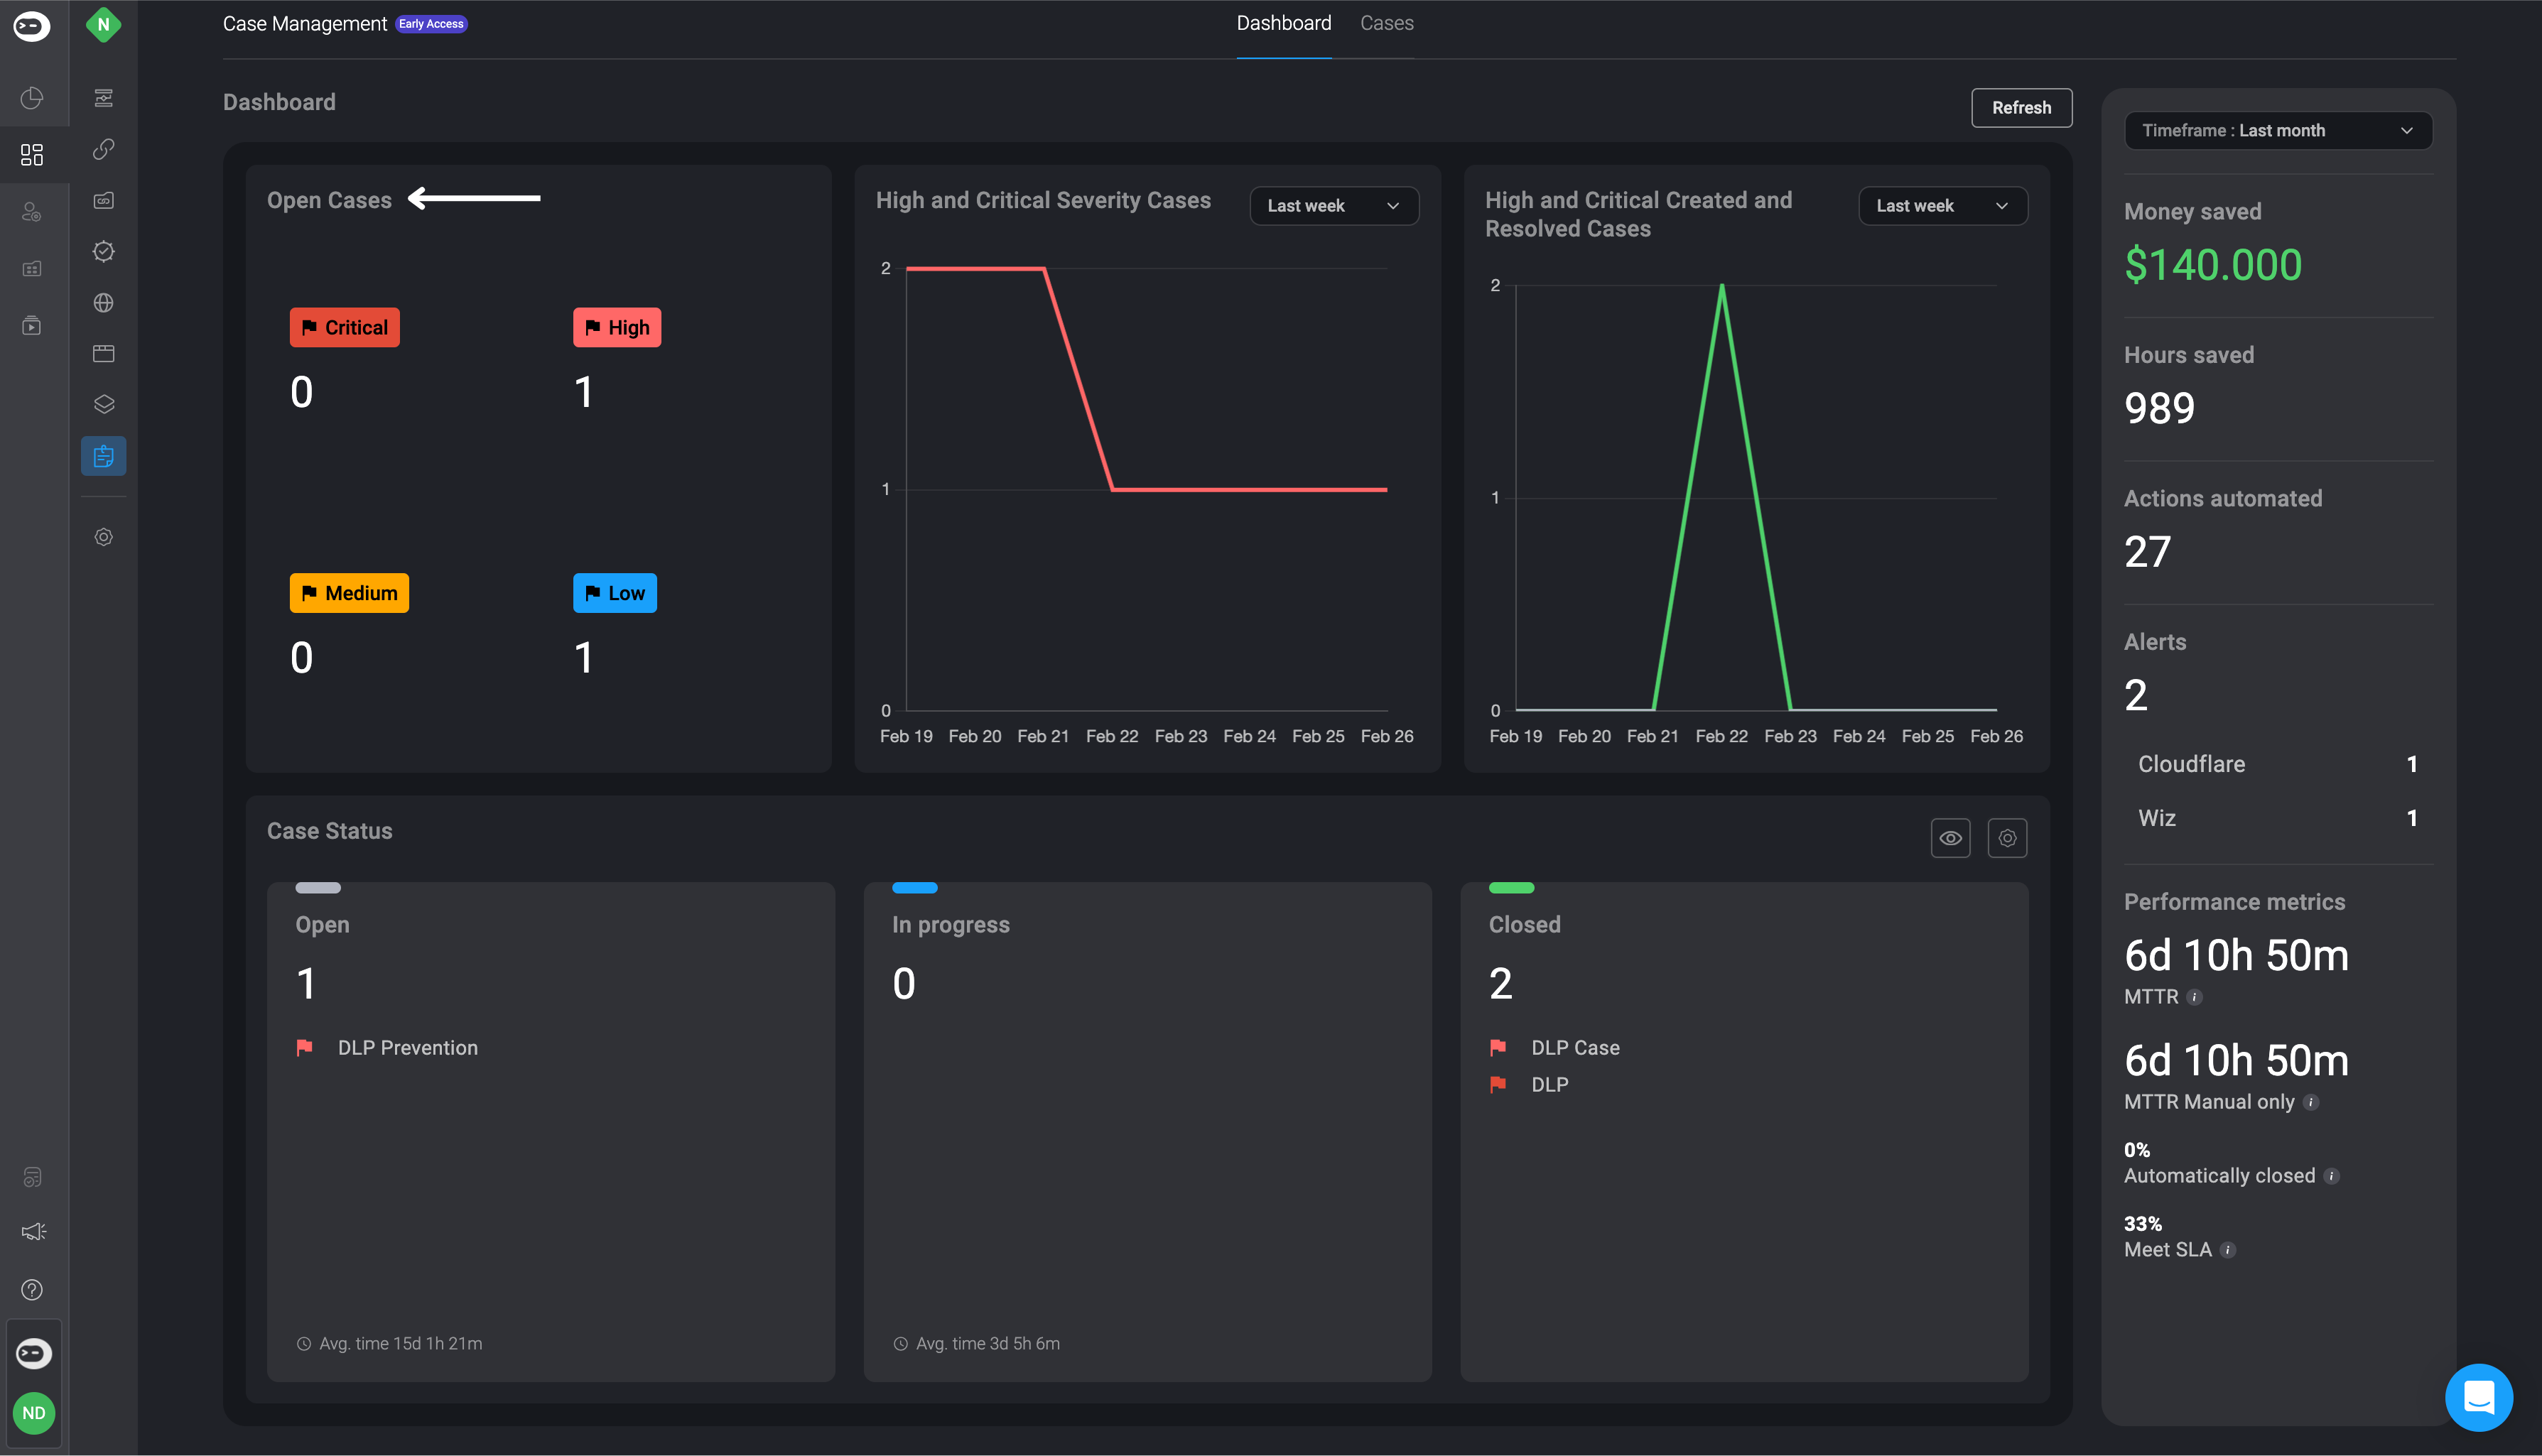Open the table view sidebar icon
Image resolution: width=2542 pixels, height=1456 pixels.
pos(32,269)
